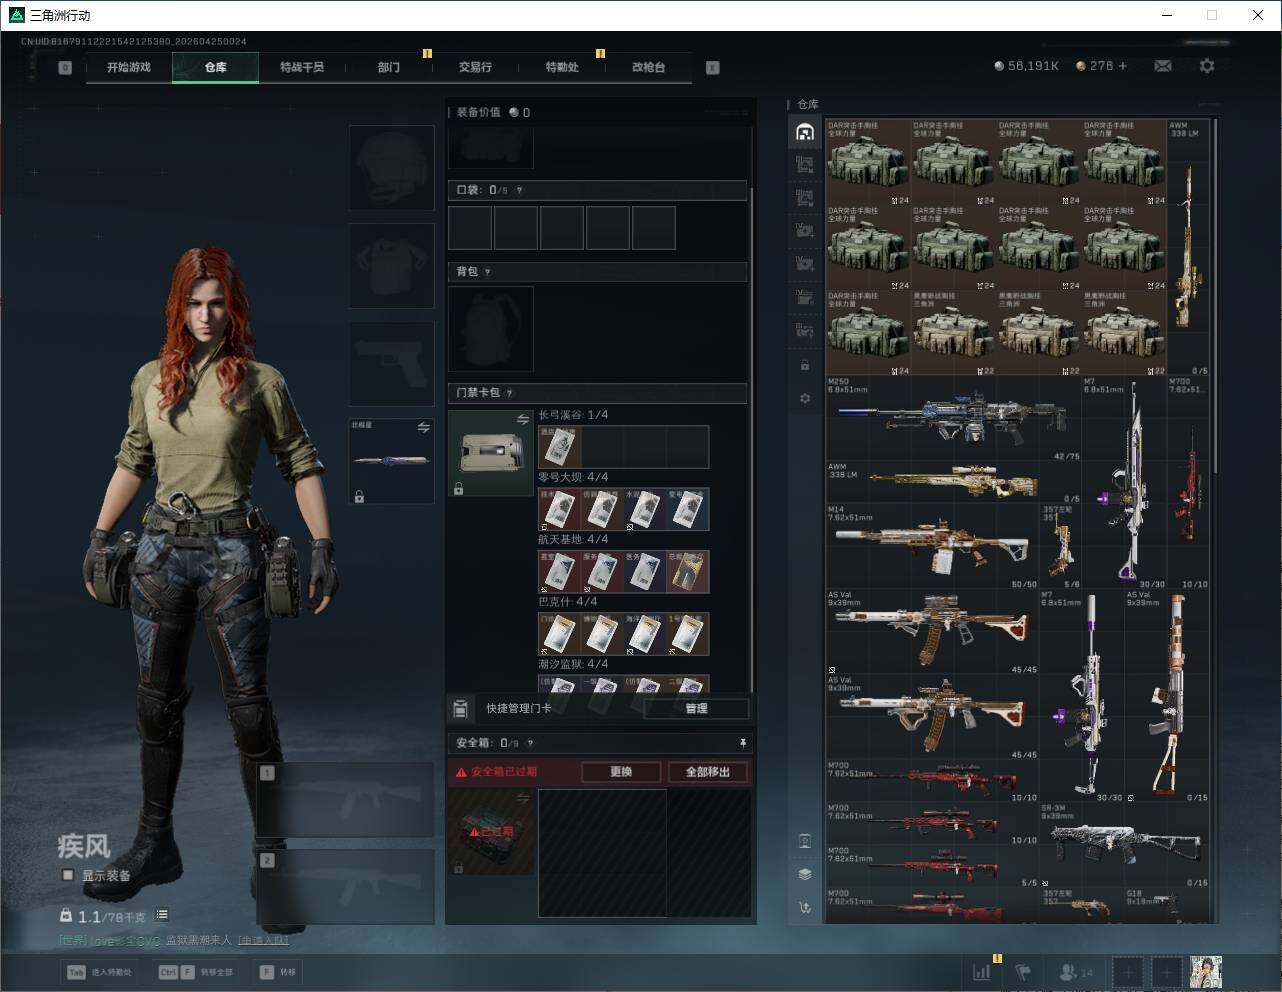Select the first empty pocket slot

tap(470, 228)
